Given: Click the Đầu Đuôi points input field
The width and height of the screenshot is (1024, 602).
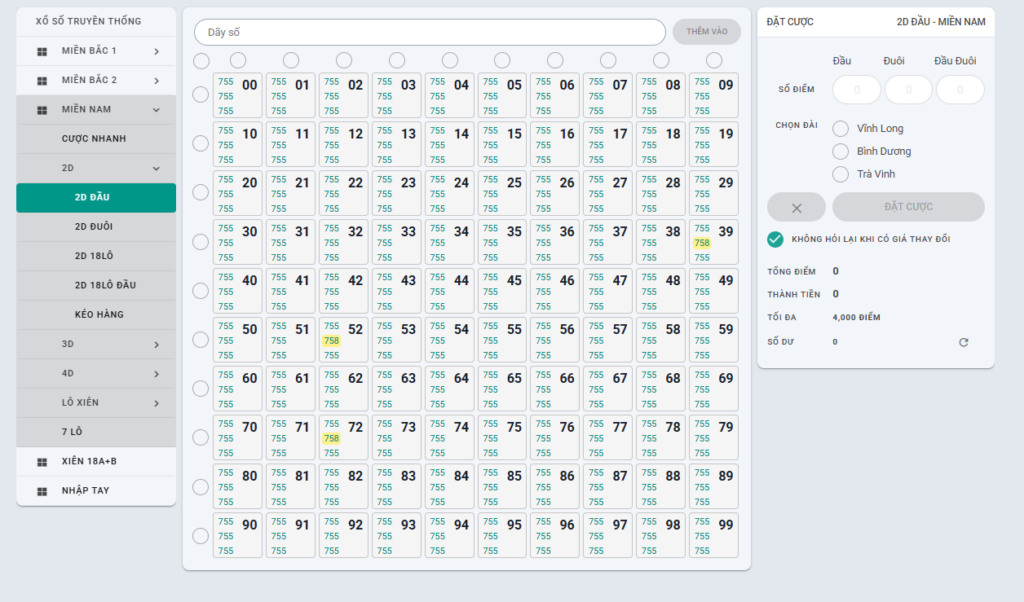Looking at the screenshot, I should click(960, 90).
